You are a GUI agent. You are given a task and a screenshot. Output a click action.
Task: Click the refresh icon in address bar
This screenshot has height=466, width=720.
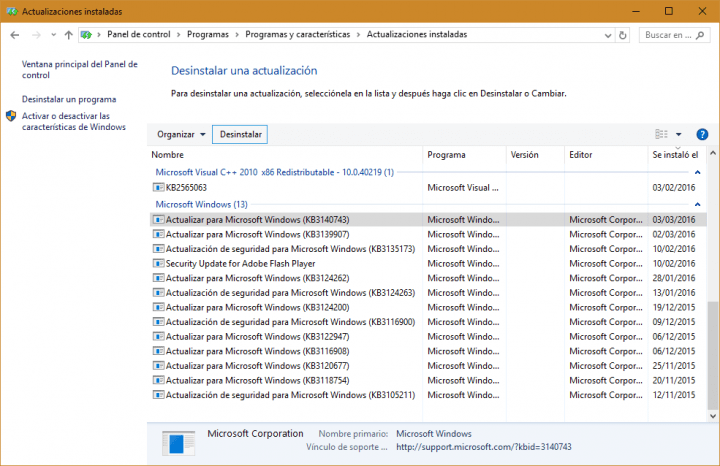pyautogui.click(x=623, y=35)
